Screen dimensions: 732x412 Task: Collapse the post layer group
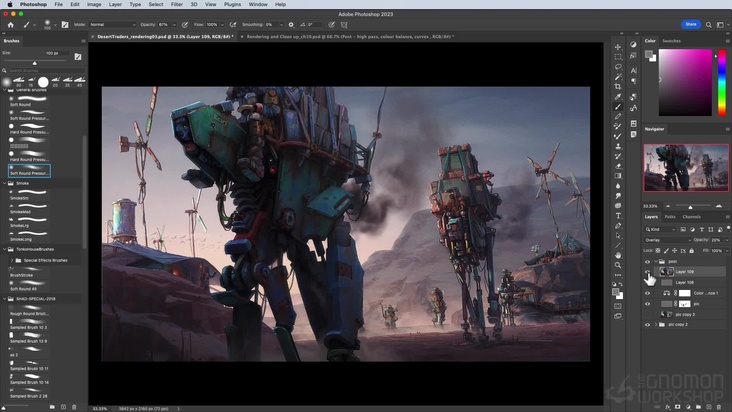point(656,261)
